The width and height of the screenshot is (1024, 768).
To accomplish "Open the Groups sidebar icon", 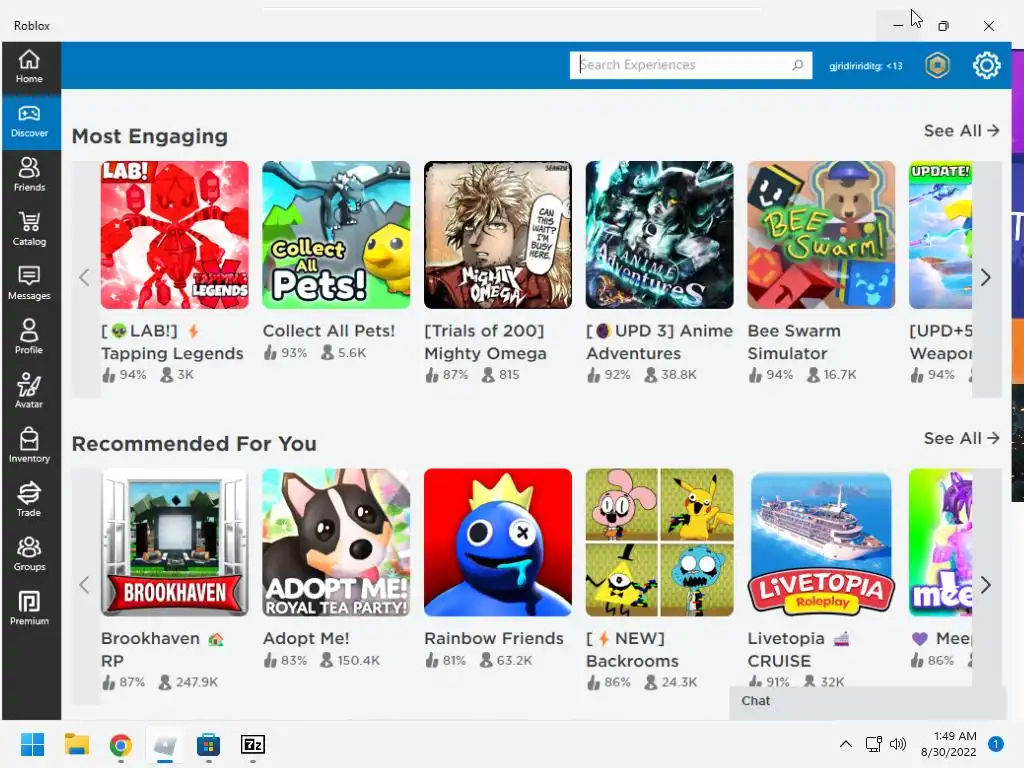I will [29, 554].
